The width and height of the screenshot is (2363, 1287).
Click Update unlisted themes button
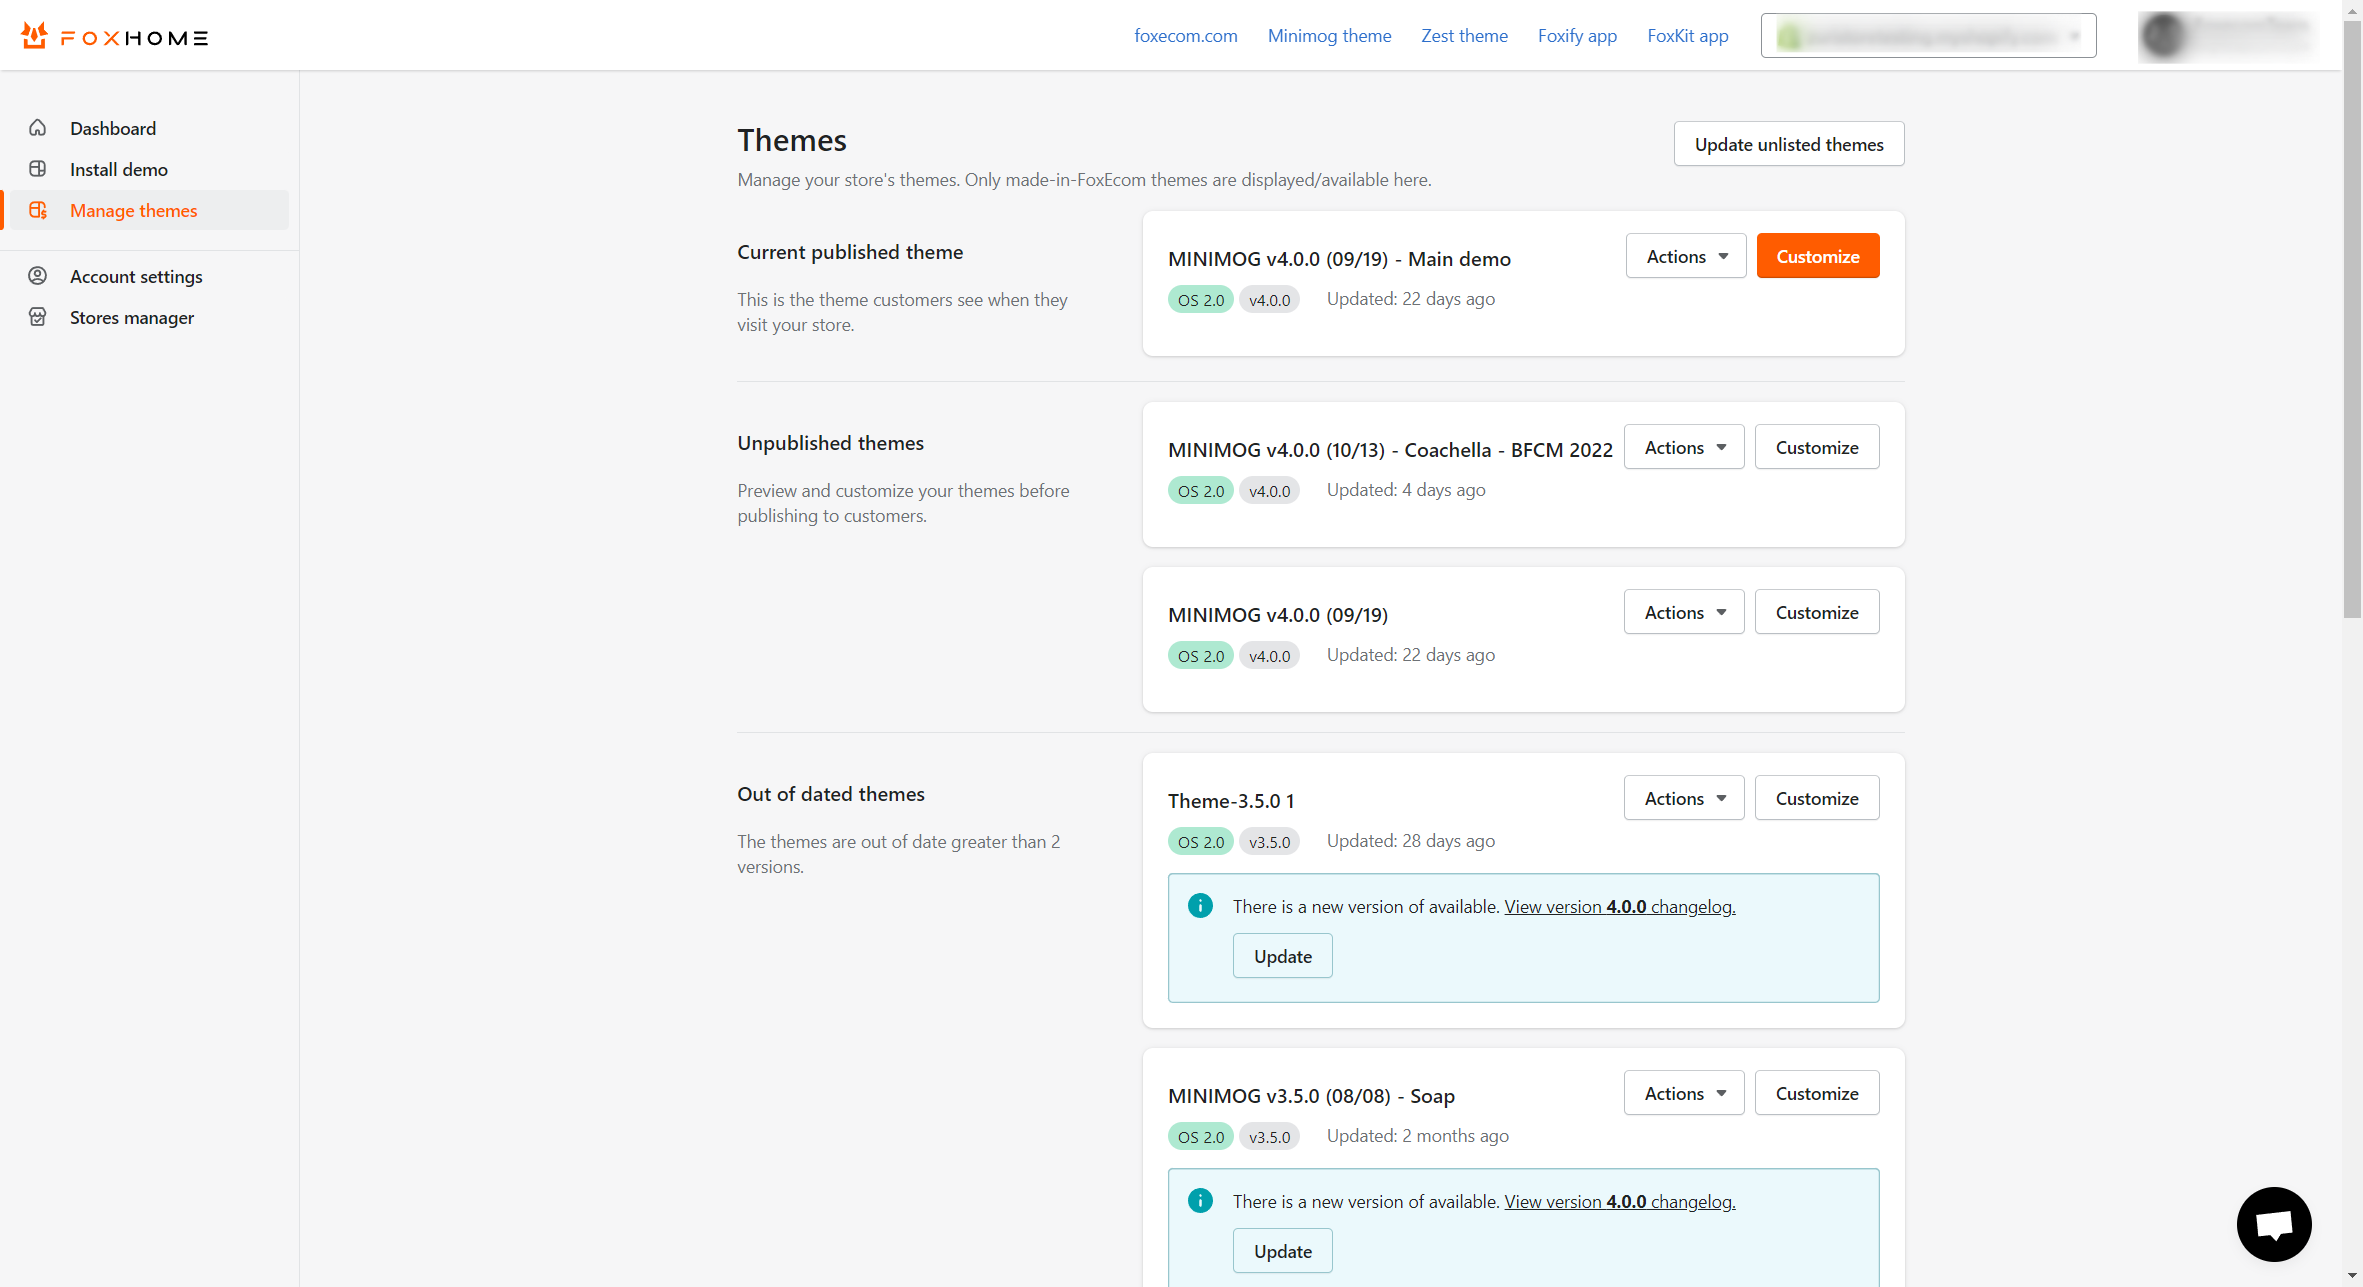click(x=1789, y=144)
